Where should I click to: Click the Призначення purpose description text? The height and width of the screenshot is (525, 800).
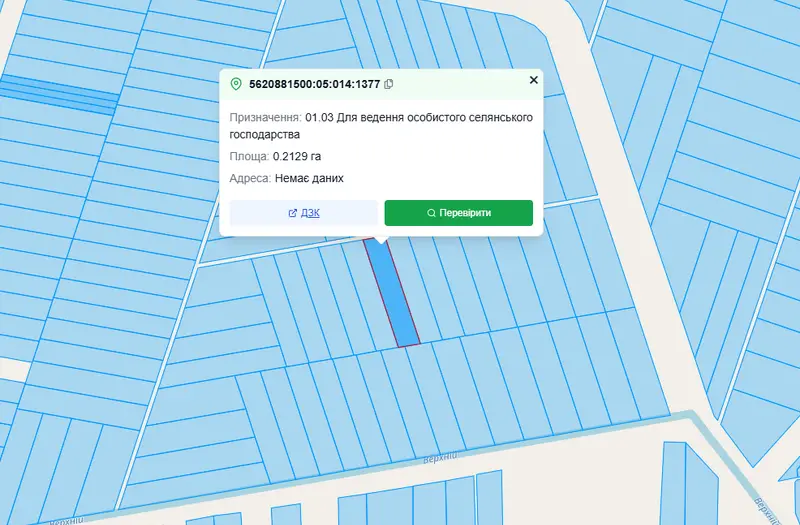coord(381,126)
